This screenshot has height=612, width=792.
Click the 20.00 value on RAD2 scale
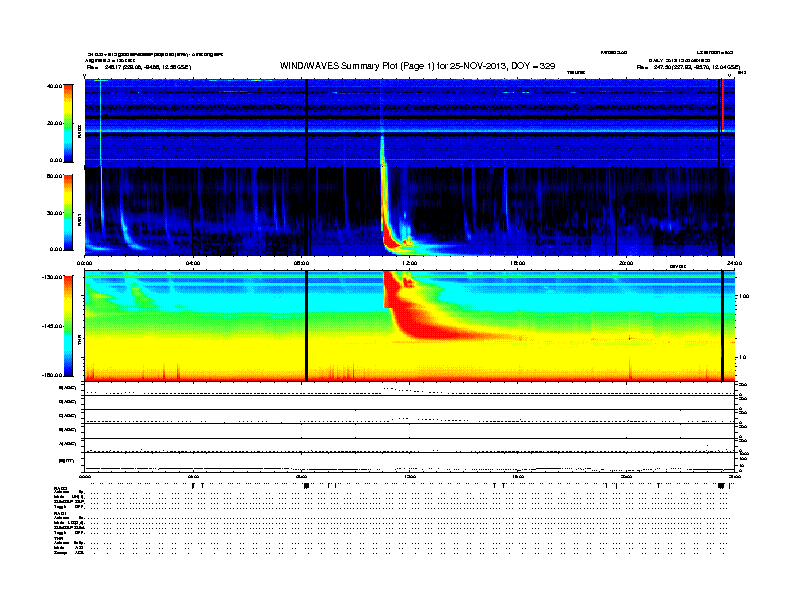(x=55, y=123)
